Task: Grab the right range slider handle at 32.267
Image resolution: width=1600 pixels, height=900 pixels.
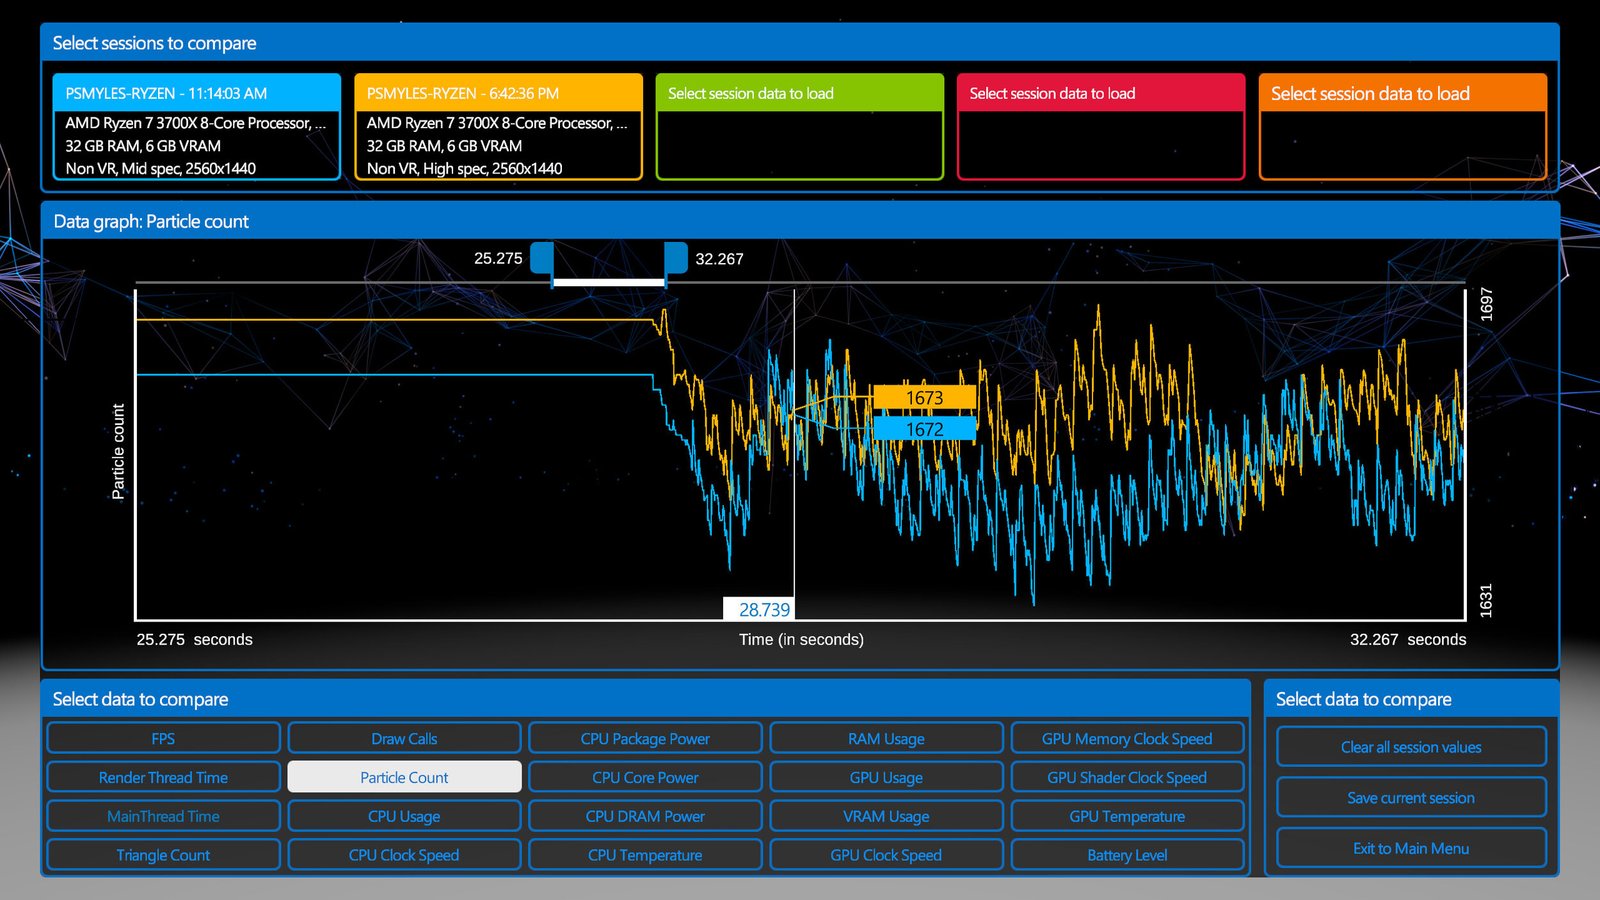Action: point(676,259)
